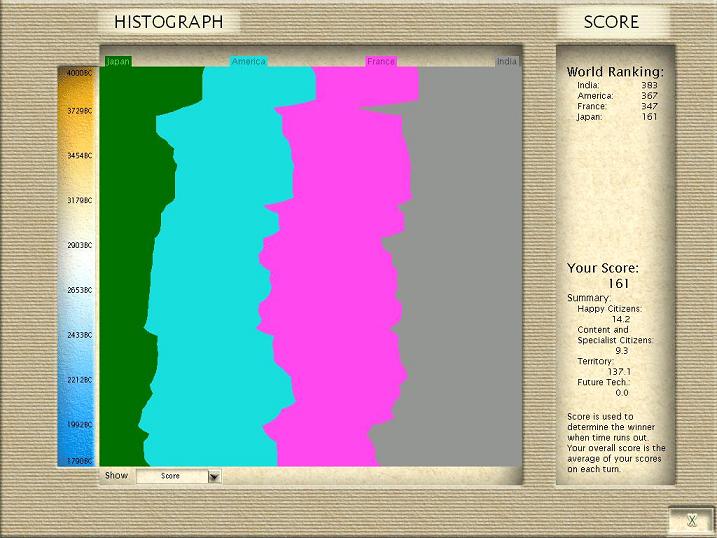This screenshot has height=538, width=717.
Task: Click America ranking value 367
Action: 649,96
